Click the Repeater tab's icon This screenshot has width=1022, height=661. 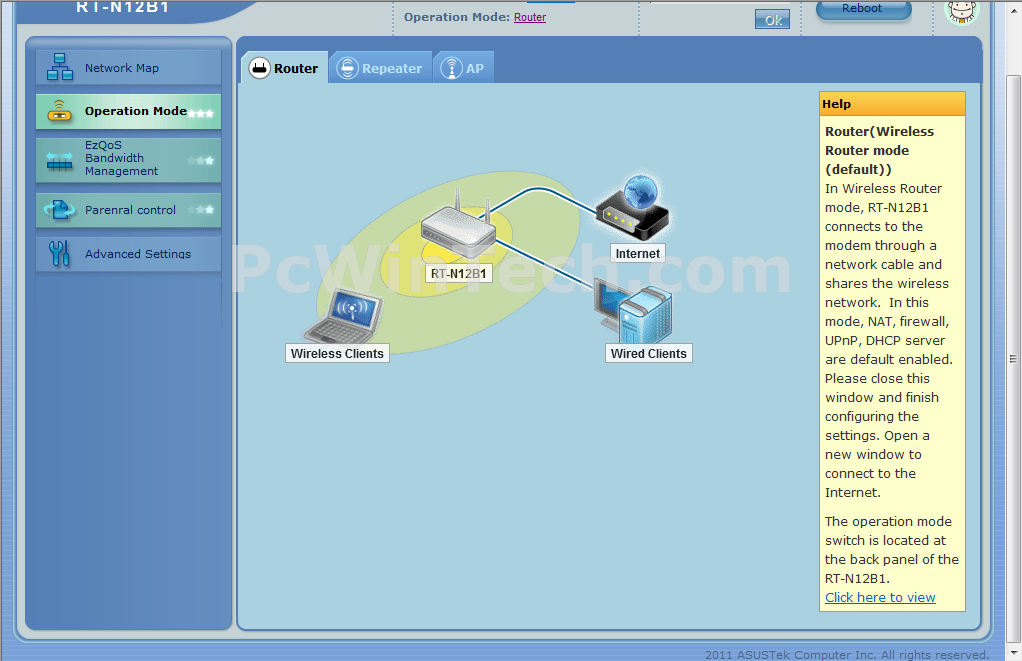click(347, 68)
